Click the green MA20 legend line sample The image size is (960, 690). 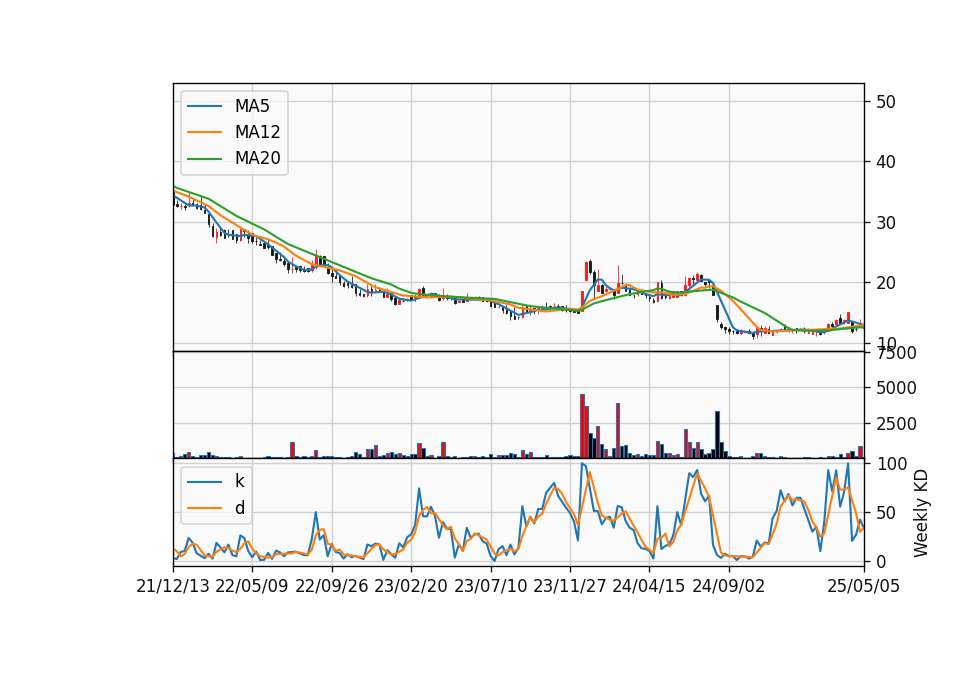[x=204, y=159]
